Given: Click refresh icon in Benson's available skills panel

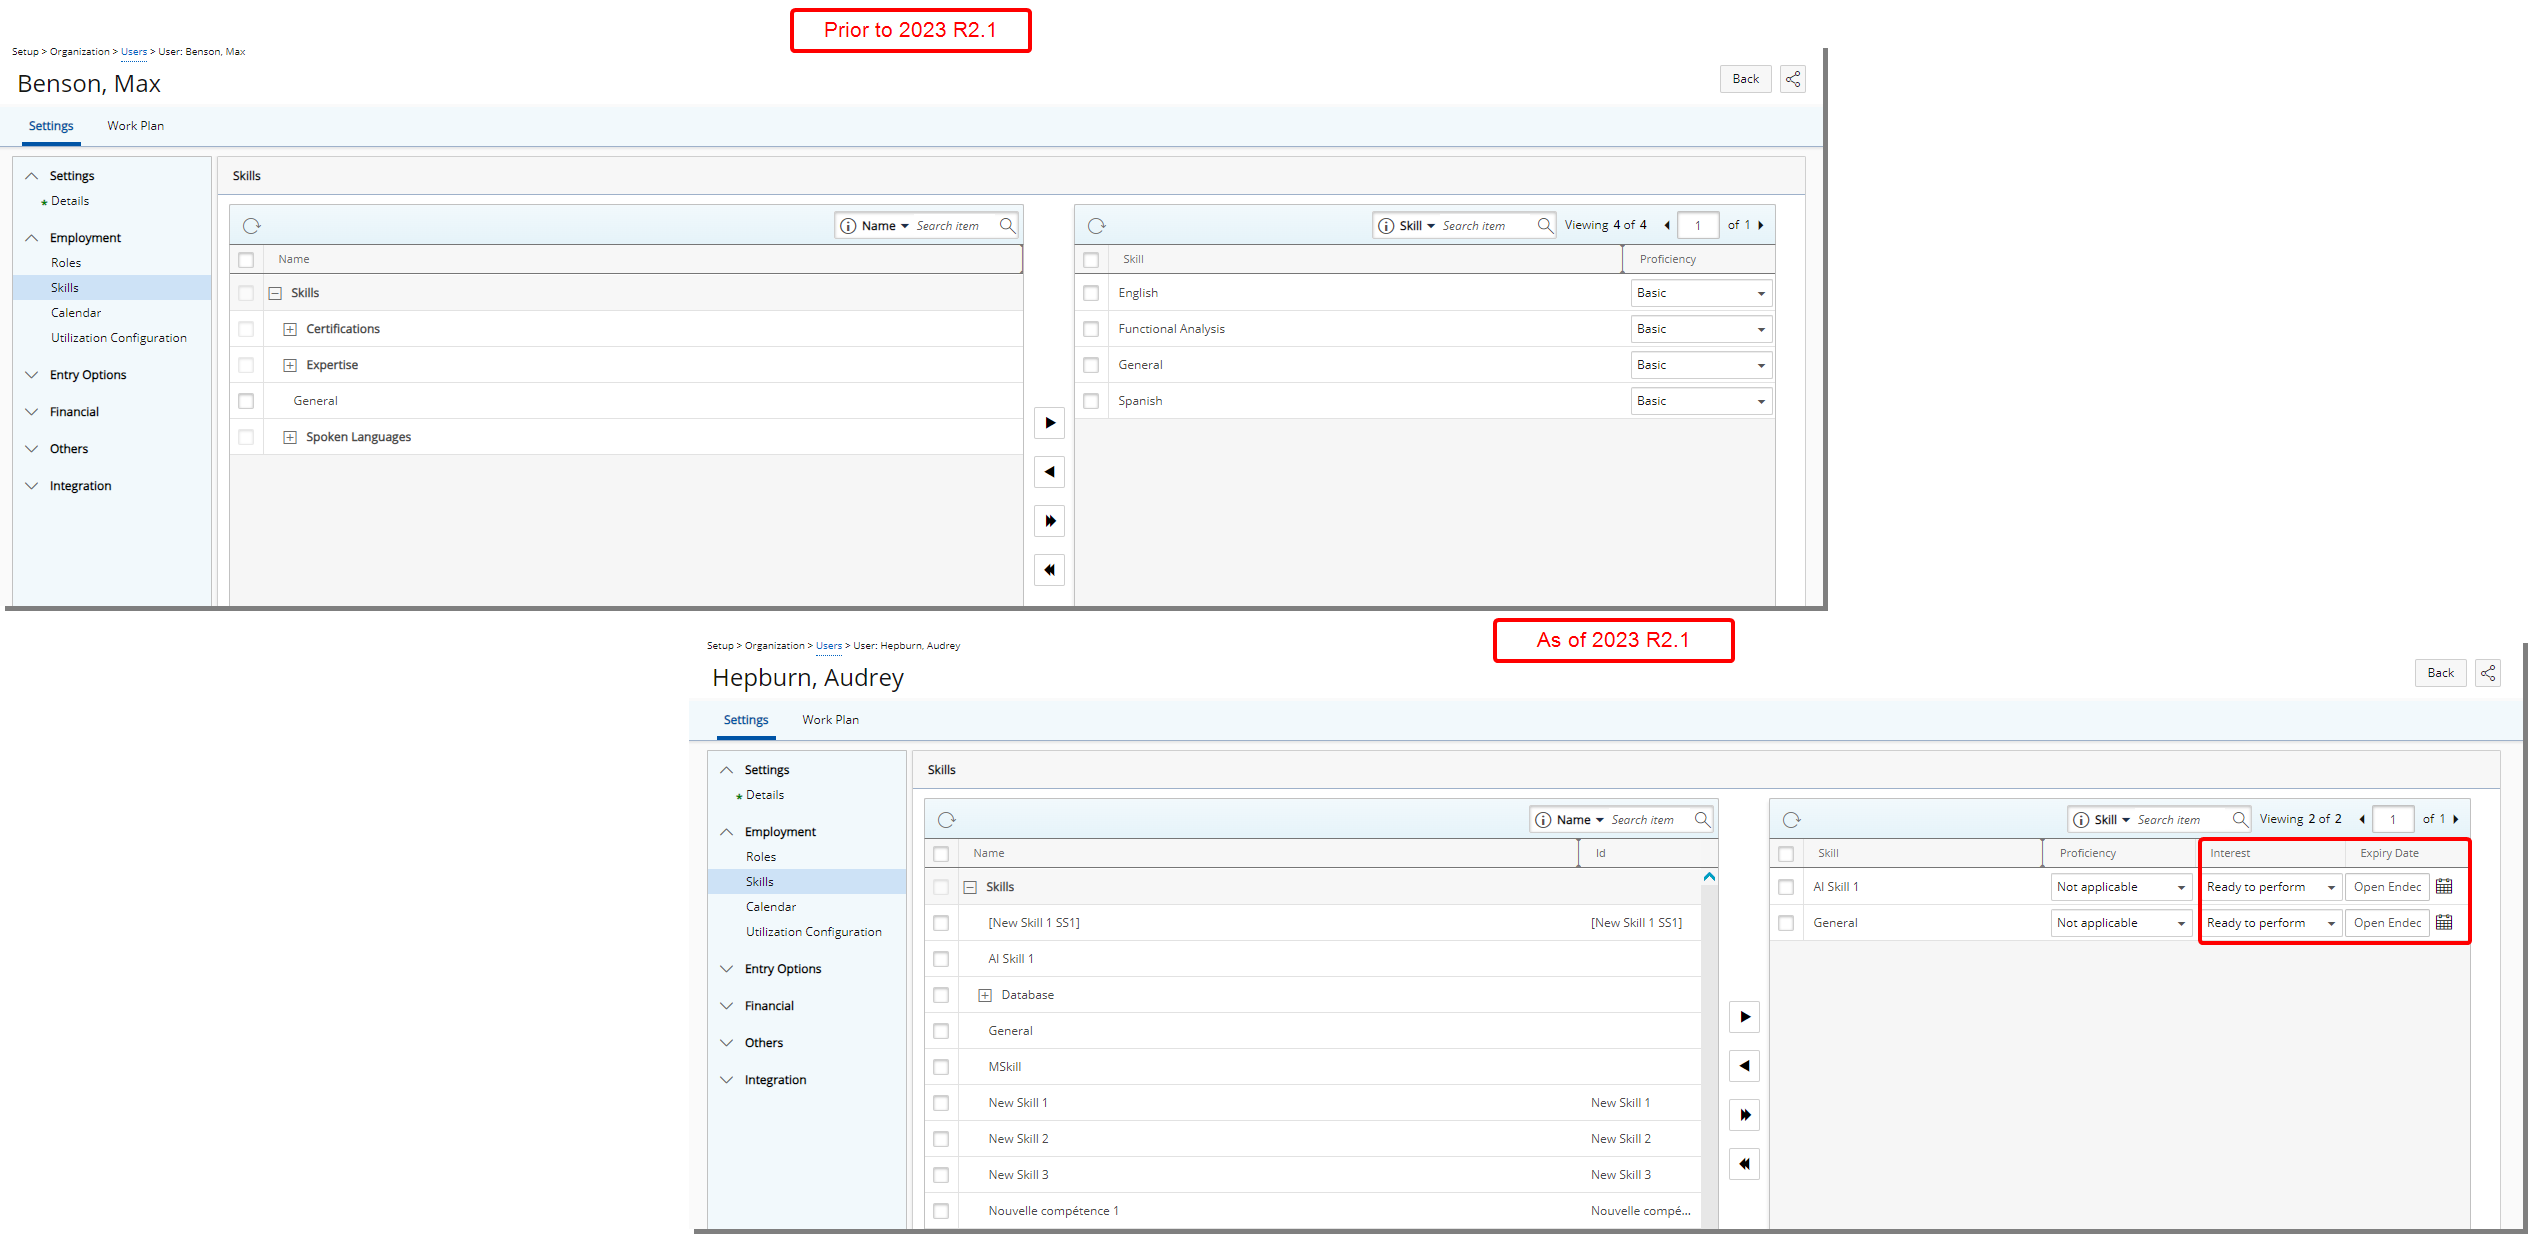Looking at the screenshot, I should click(252, 226).
